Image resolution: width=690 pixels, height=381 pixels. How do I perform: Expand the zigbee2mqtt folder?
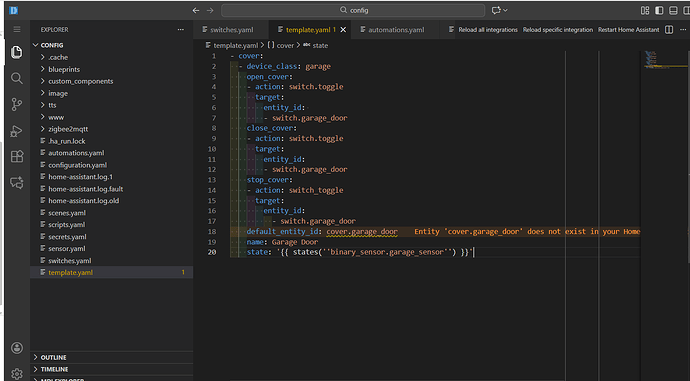(x=68, y=129)
